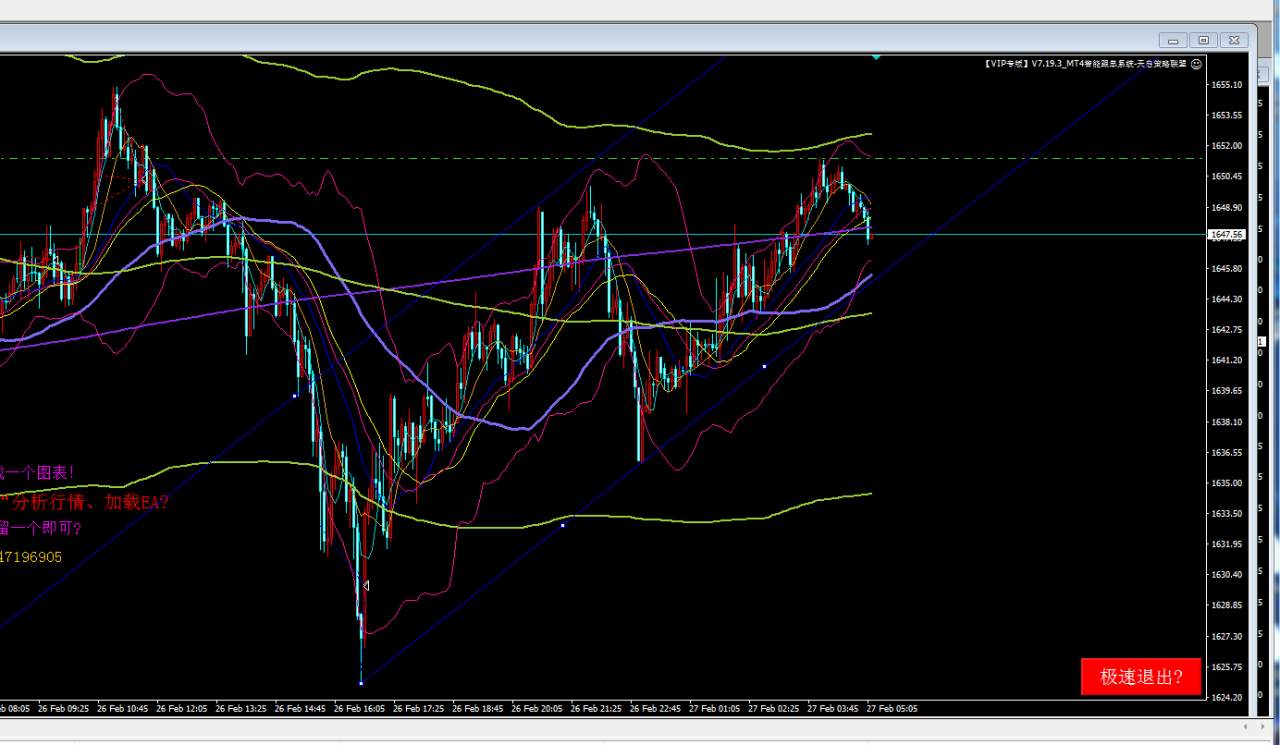Click price axis label 1655.10
This screenshot has width=1280, height=745.
point(1226,85)
